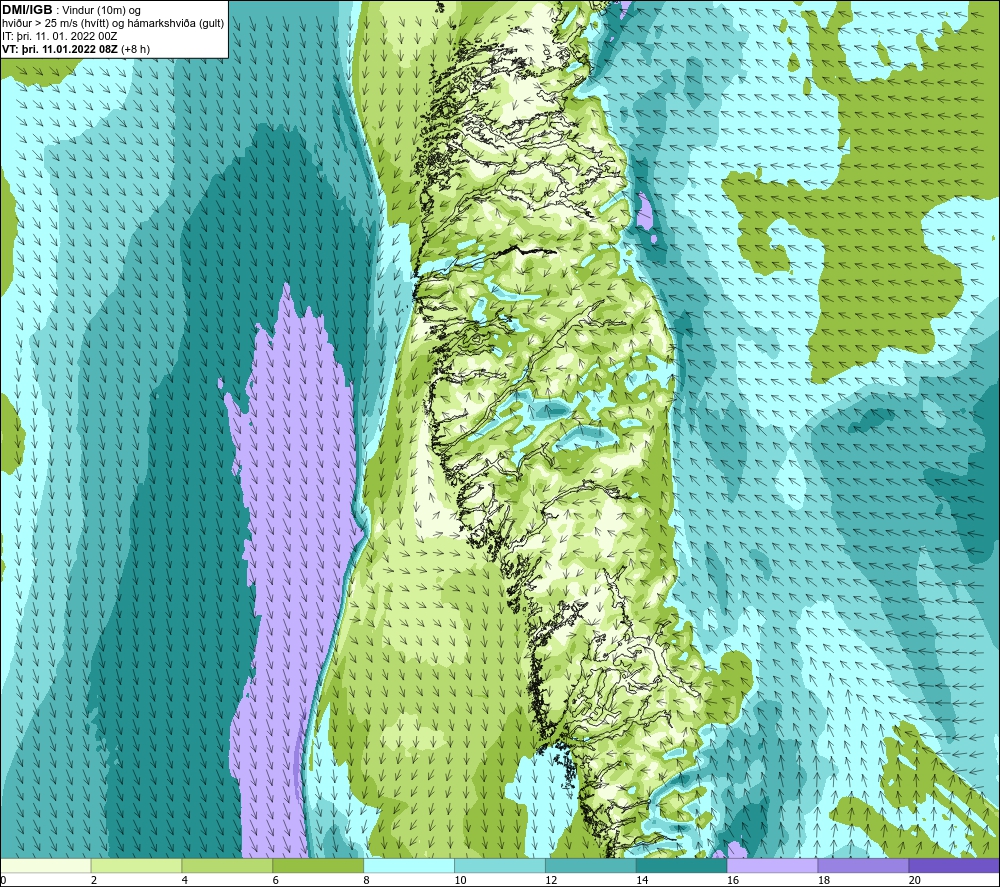
Task: Click the "DMI/IGB" title text
Action: point(27,10)
